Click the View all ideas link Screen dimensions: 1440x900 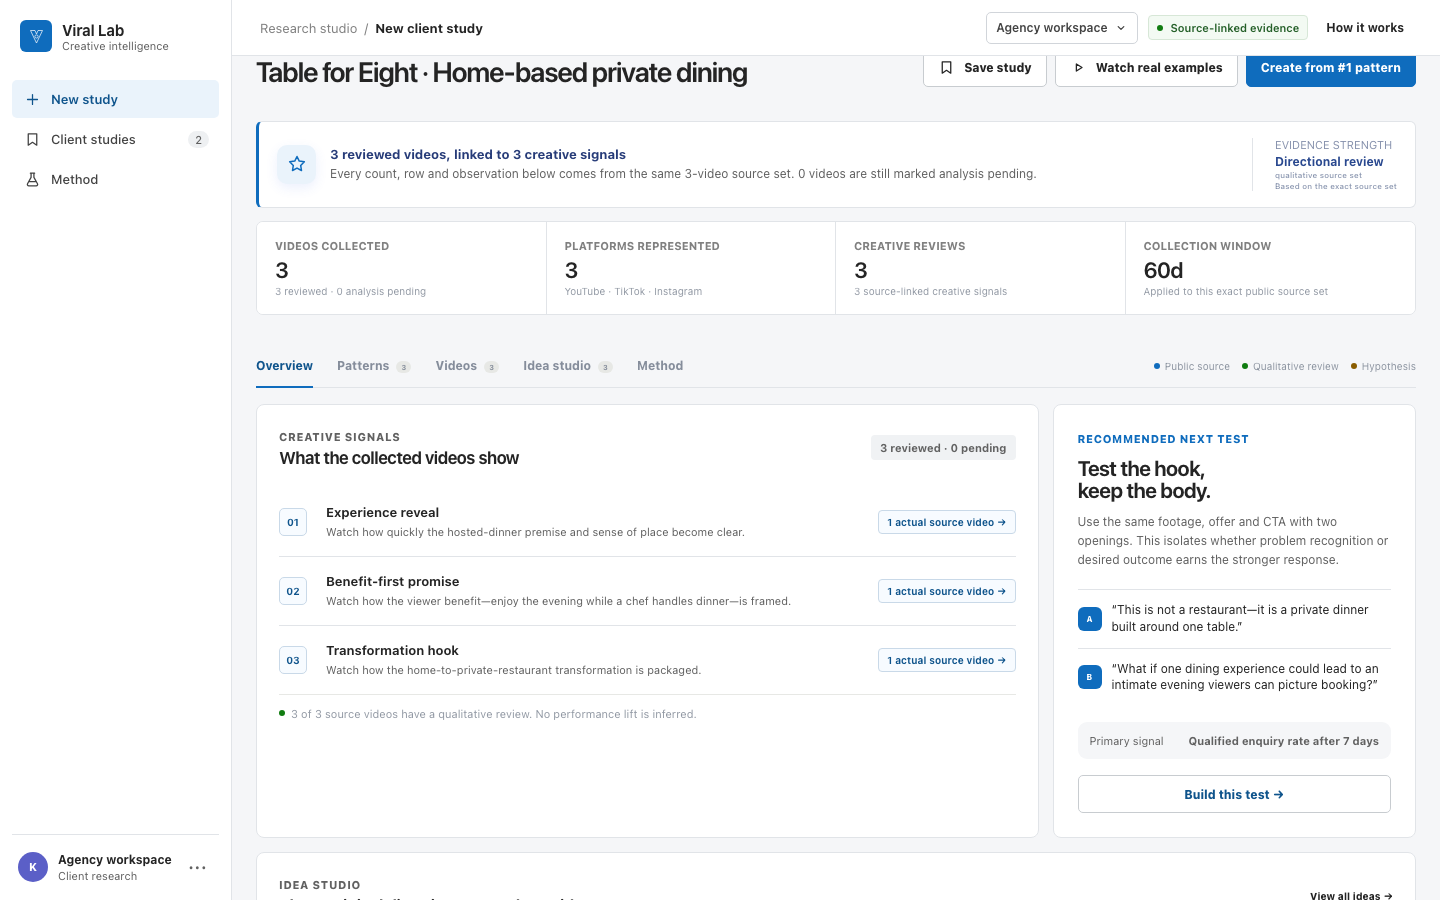tap(1351, 895)
